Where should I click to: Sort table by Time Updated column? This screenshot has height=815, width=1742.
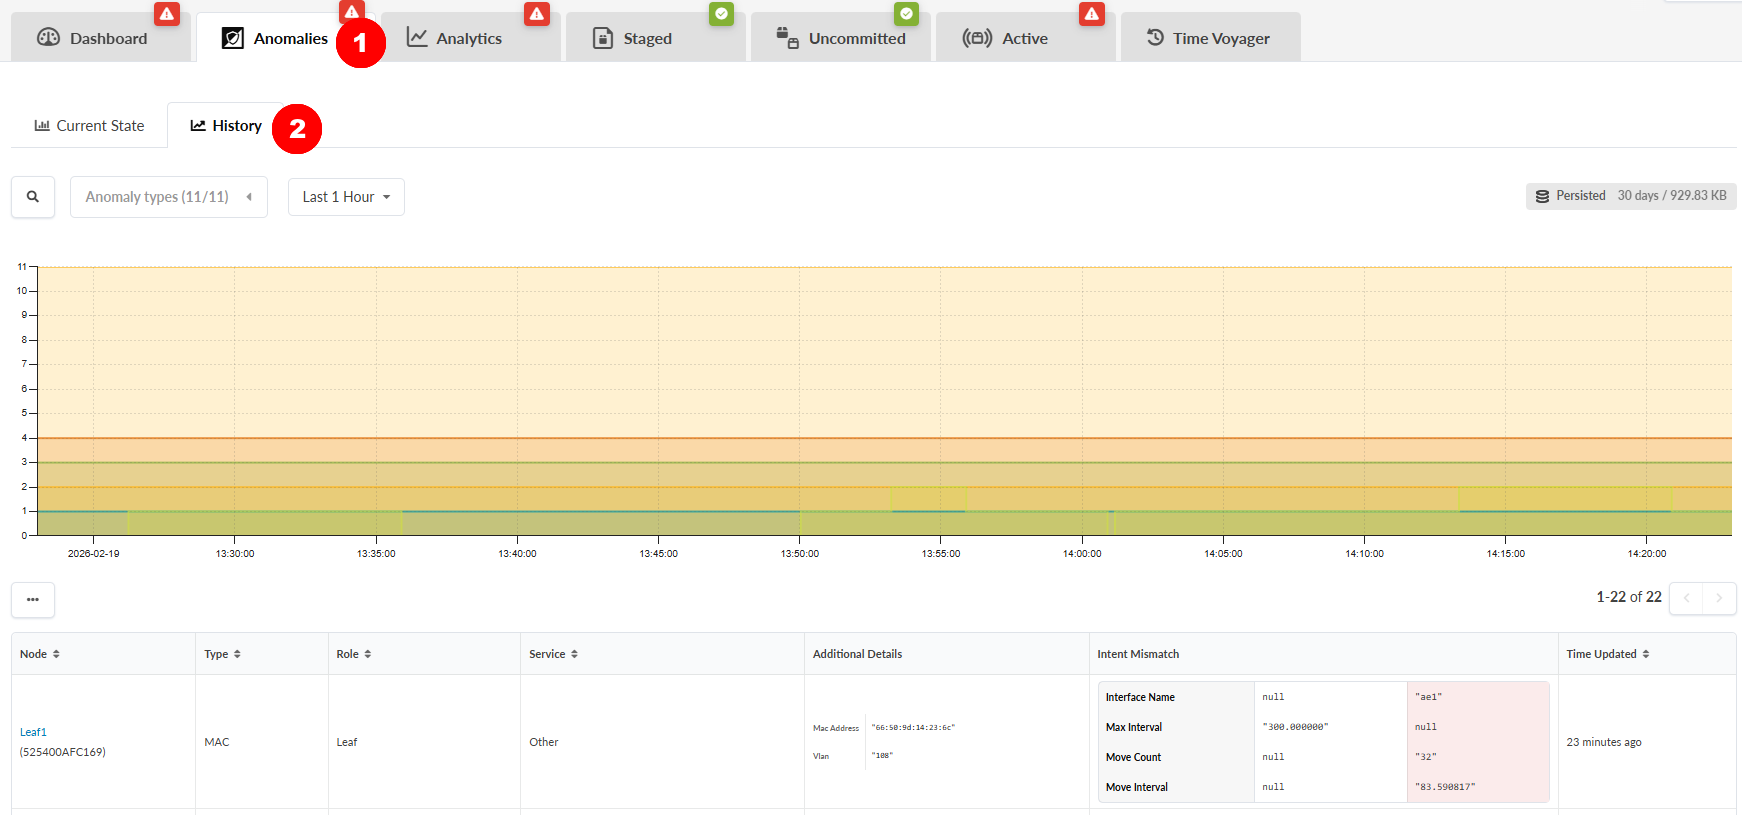pyautogui.click(x=1608, y=654)
